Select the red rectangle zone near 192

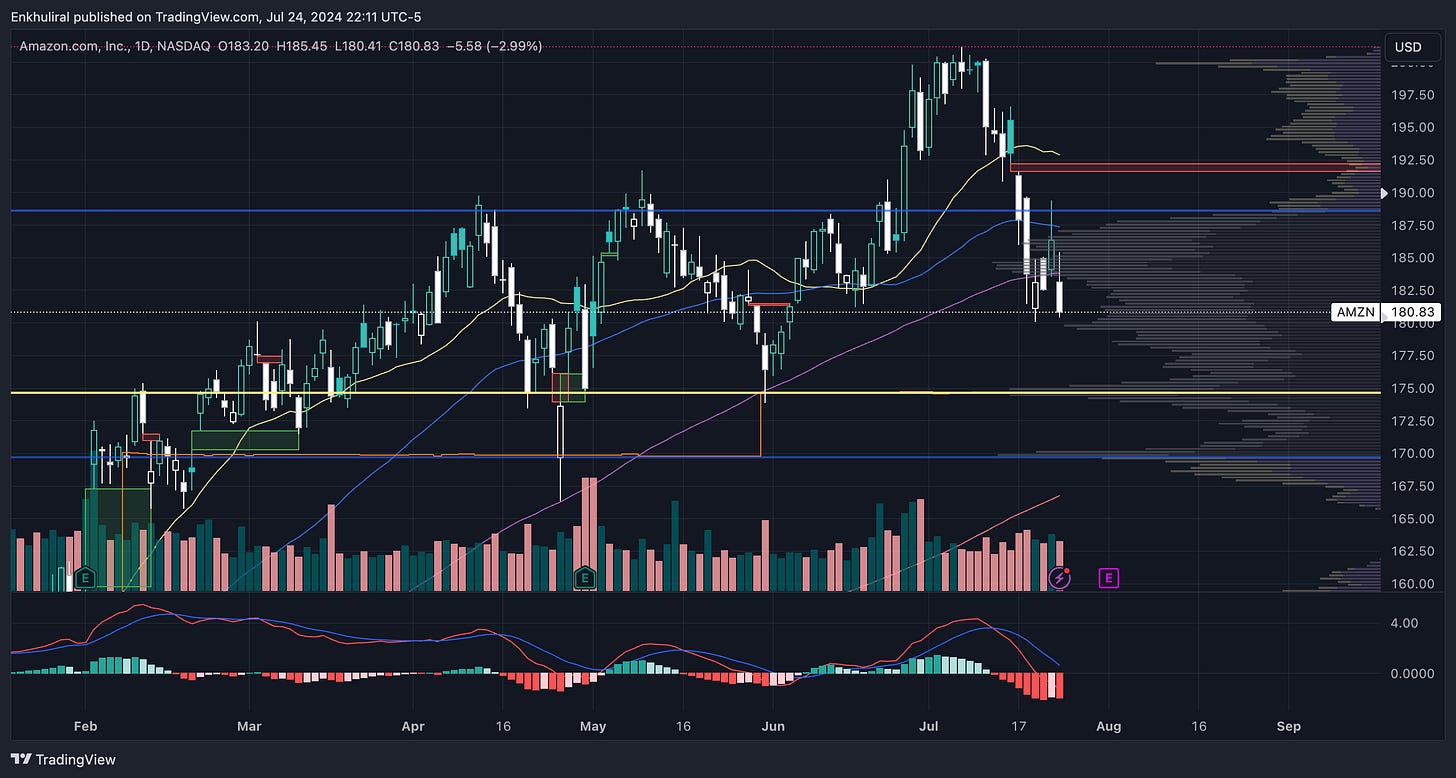click(1195, 167)
